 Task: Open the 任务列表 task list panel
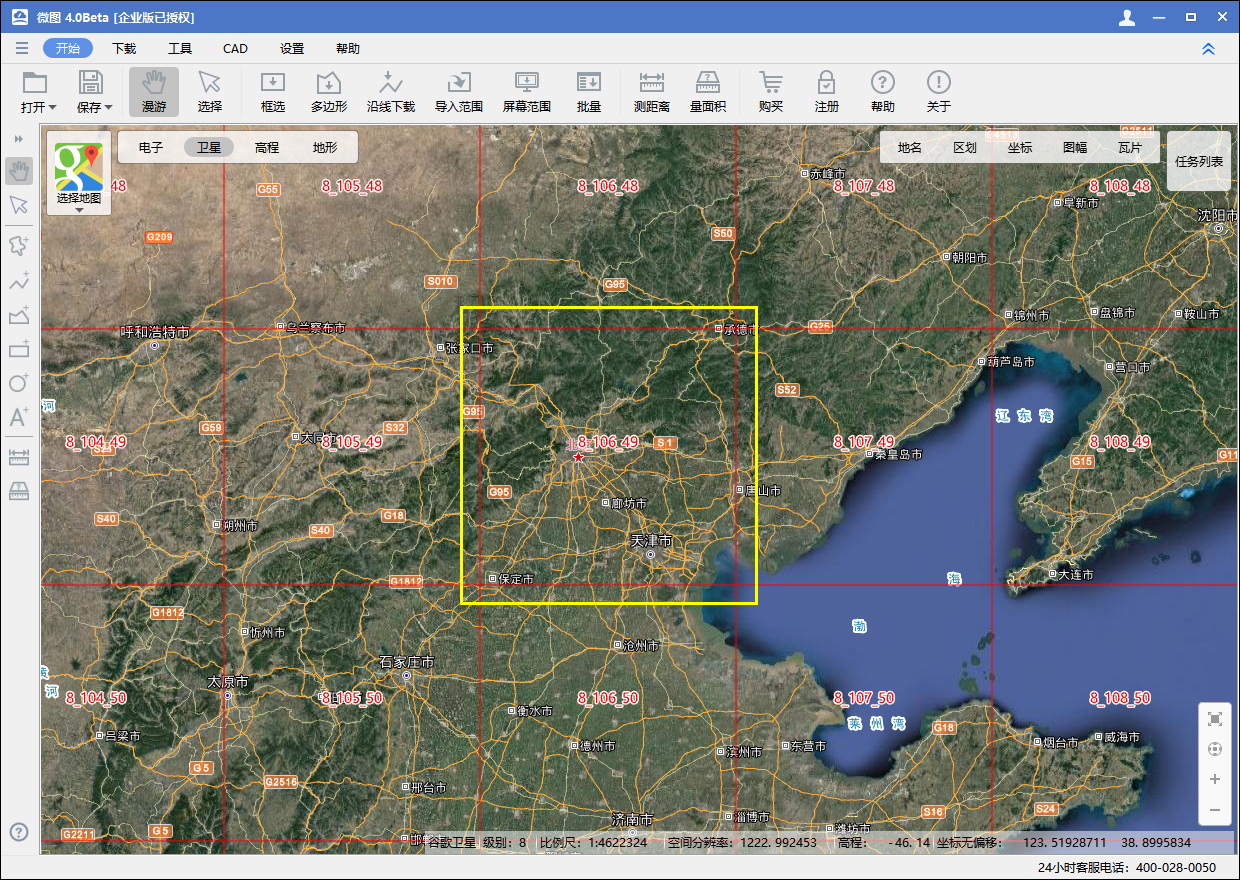click(1197, 160)
